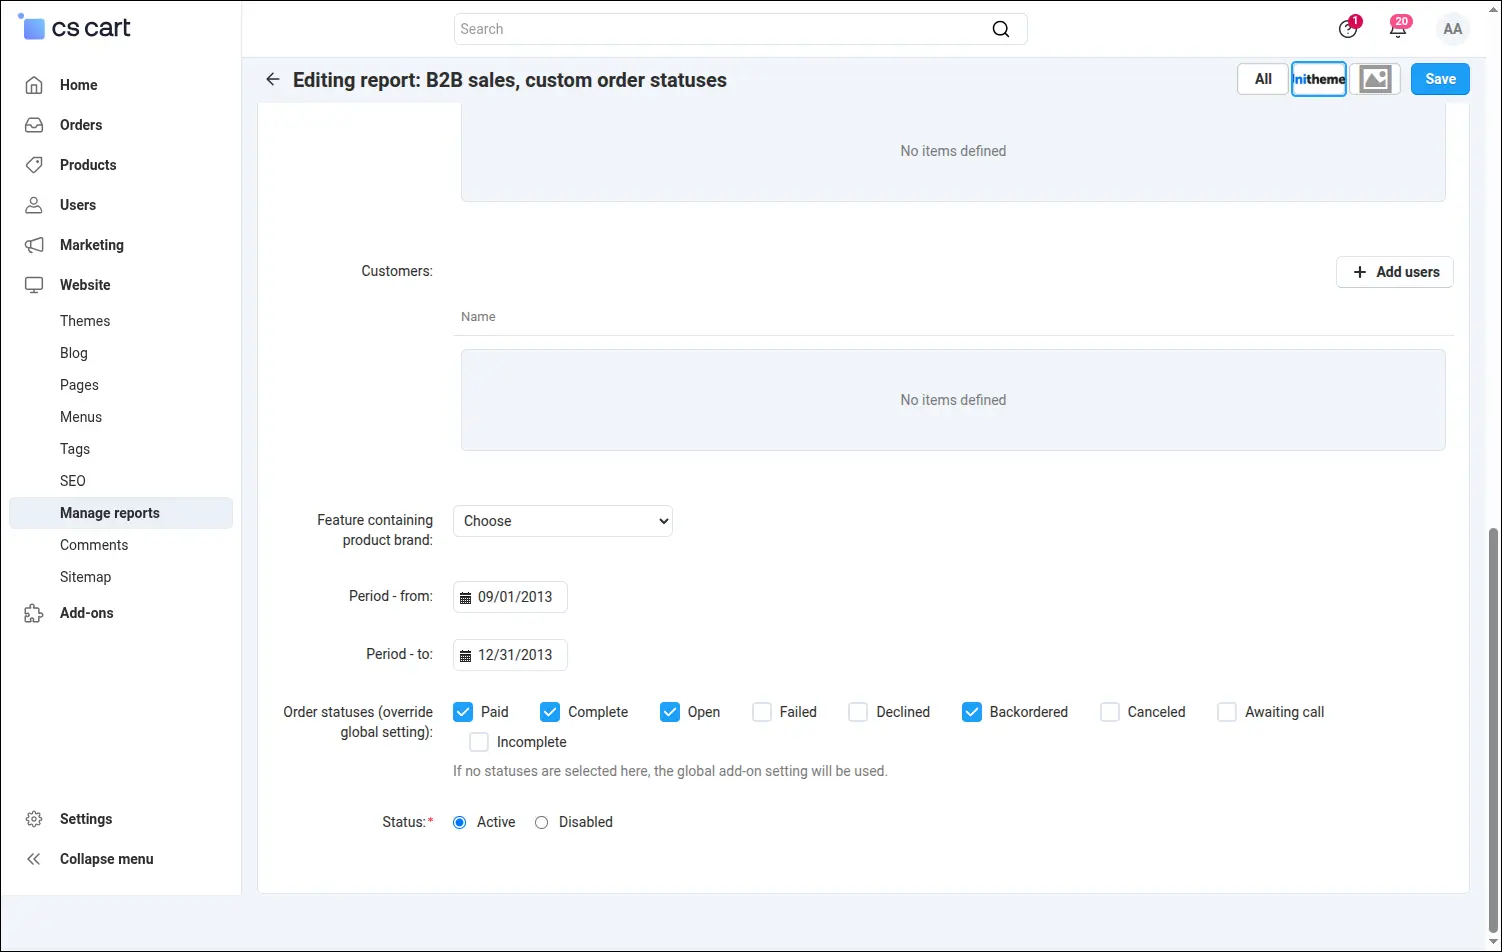The width and height of the screenshot is (1502, 952).
Task: Open the notifications bell
Action: click(x=1398, y=29)
